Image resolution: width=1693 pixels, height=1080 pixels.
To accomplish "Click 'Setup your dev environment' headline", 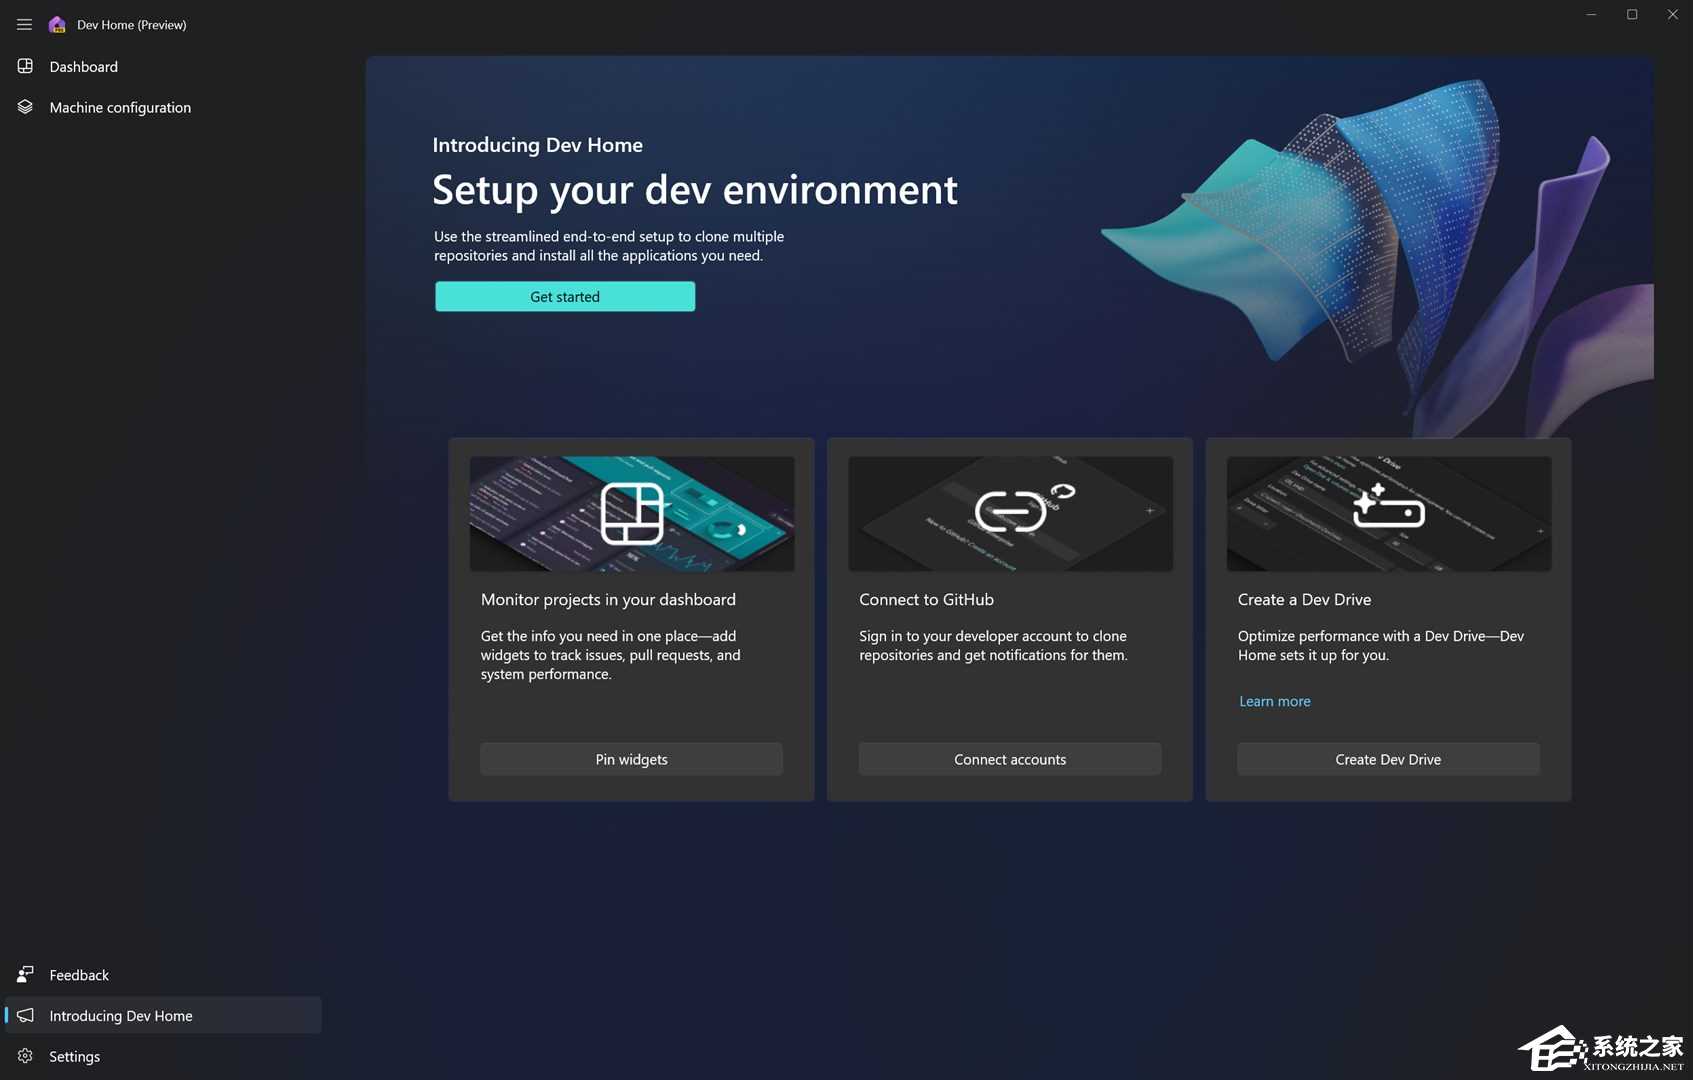I will coord(695,190).
